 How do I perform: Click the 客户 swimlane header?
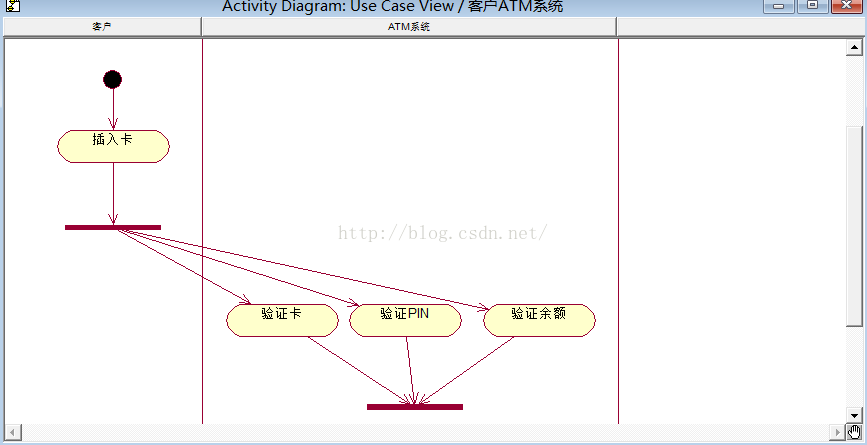pyautogui.click(x=102, y=27)
